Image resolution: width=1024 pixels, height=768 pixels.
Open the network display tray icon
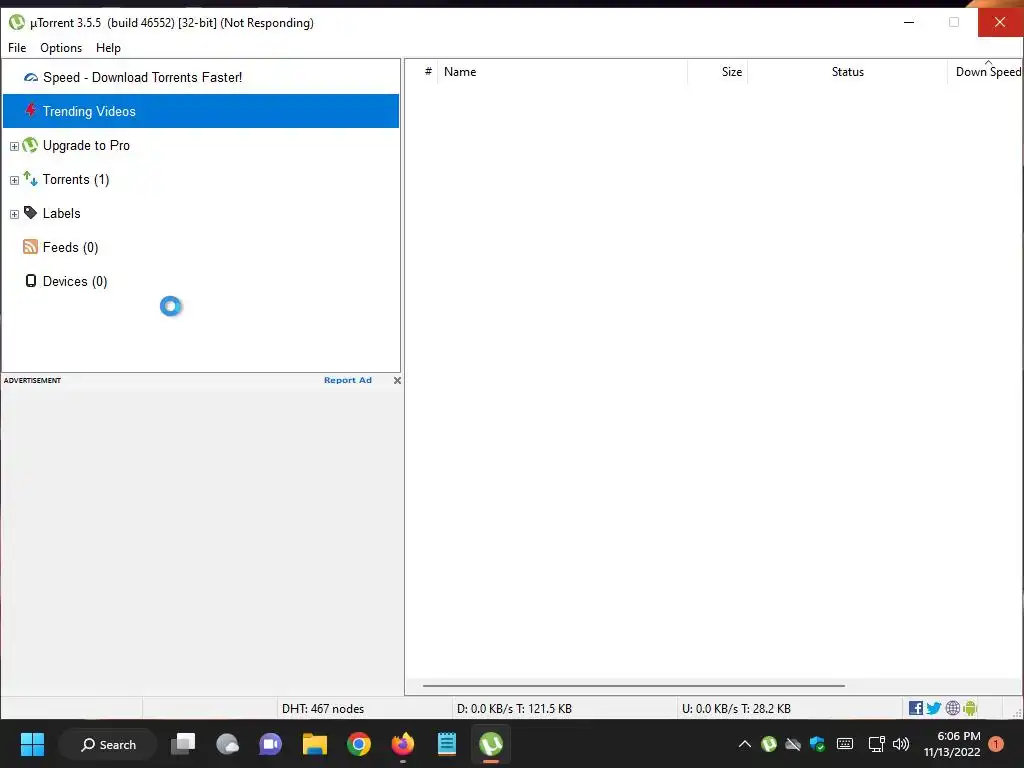tap(876, 744)
